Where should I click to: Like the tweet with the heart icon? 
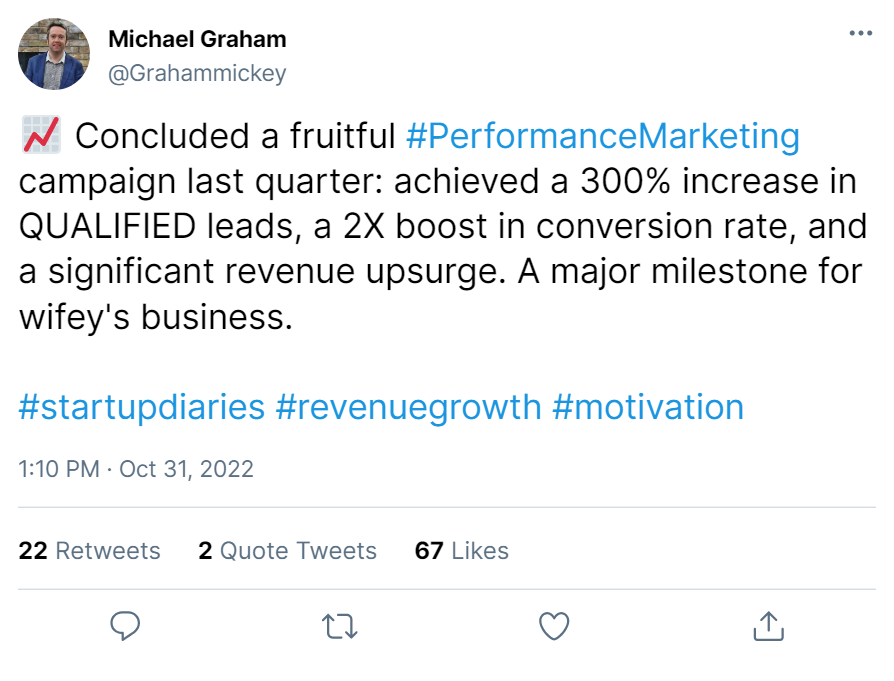pos(554,626)
